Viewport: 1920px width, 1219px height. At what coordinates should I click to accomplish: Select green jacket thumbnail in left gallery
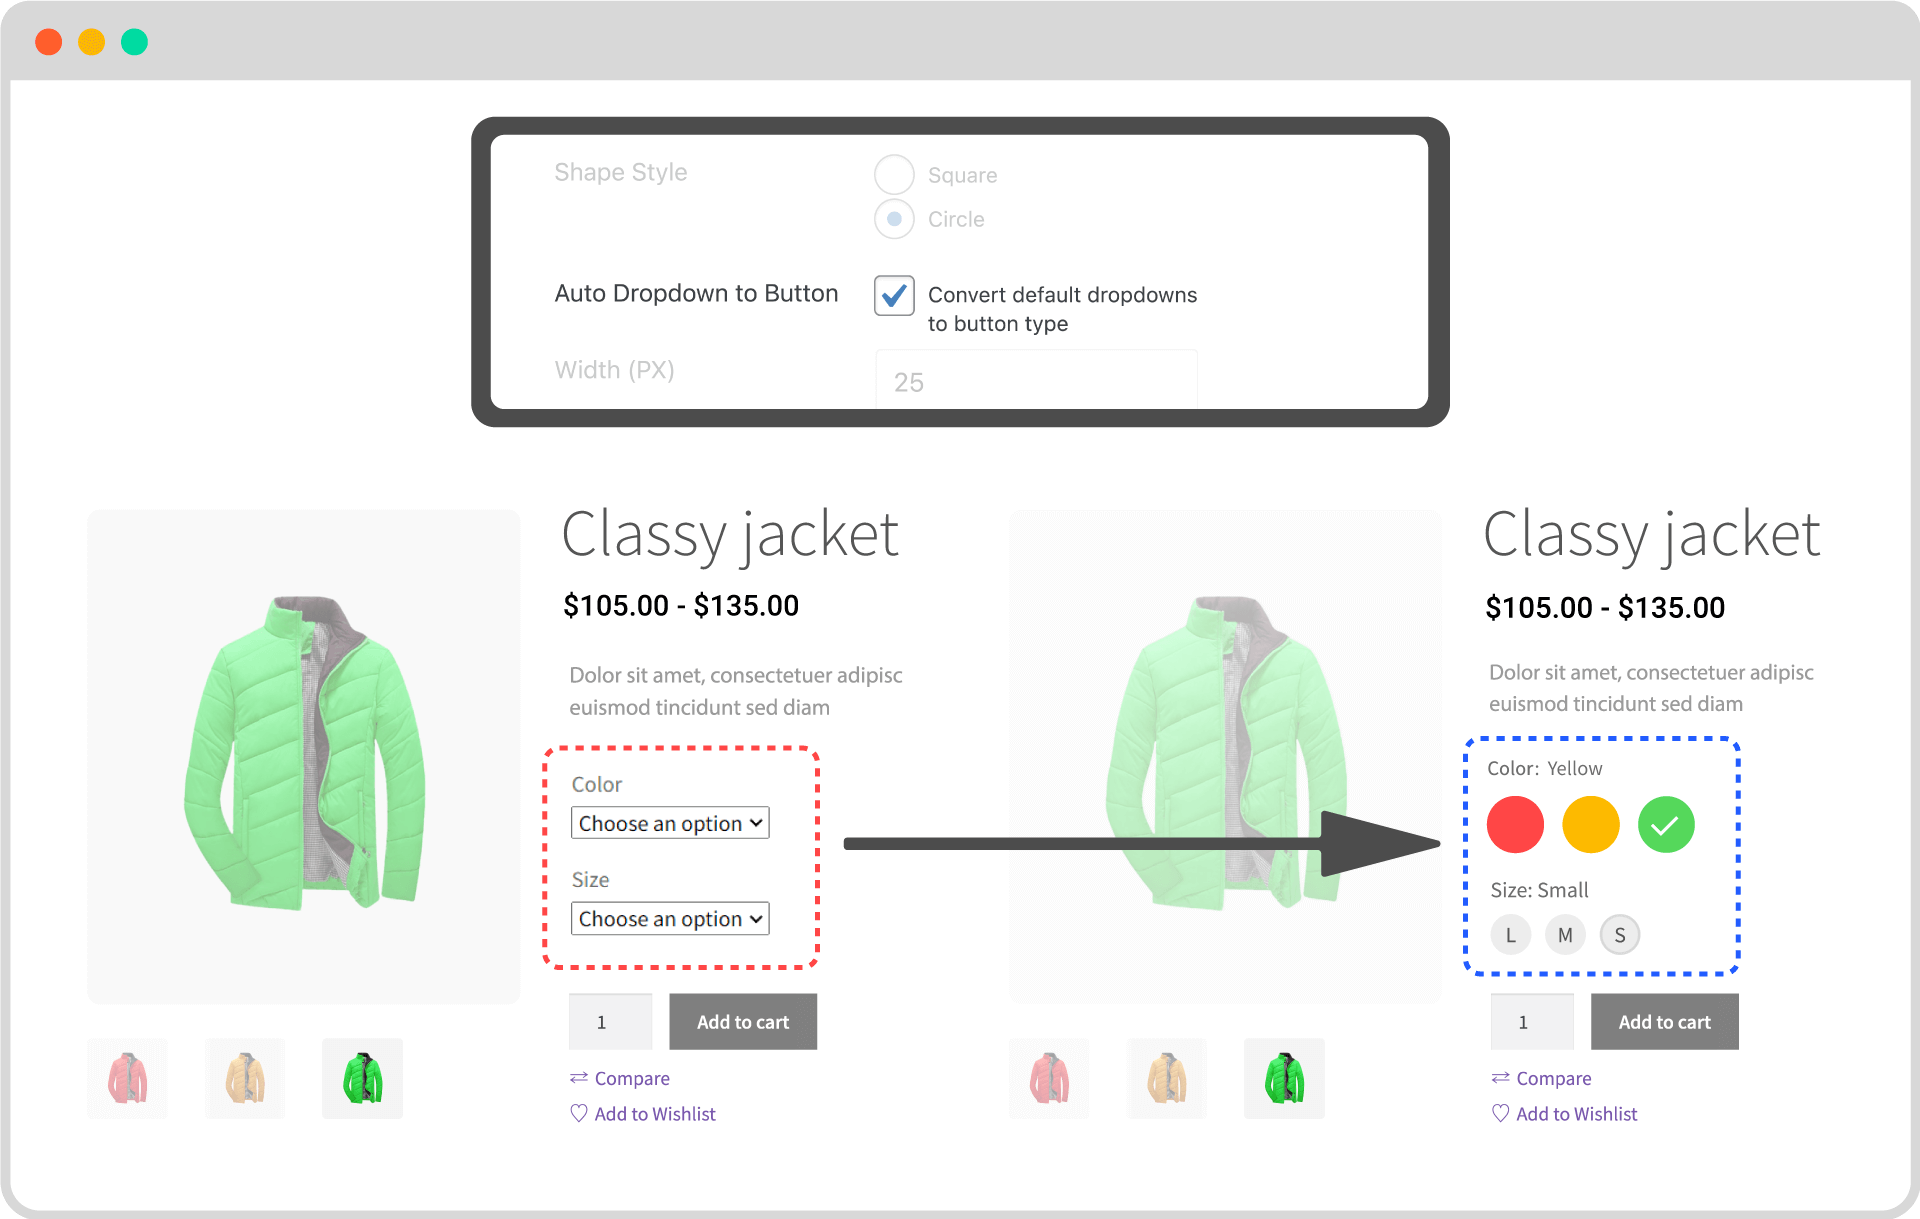(362, 1078)
